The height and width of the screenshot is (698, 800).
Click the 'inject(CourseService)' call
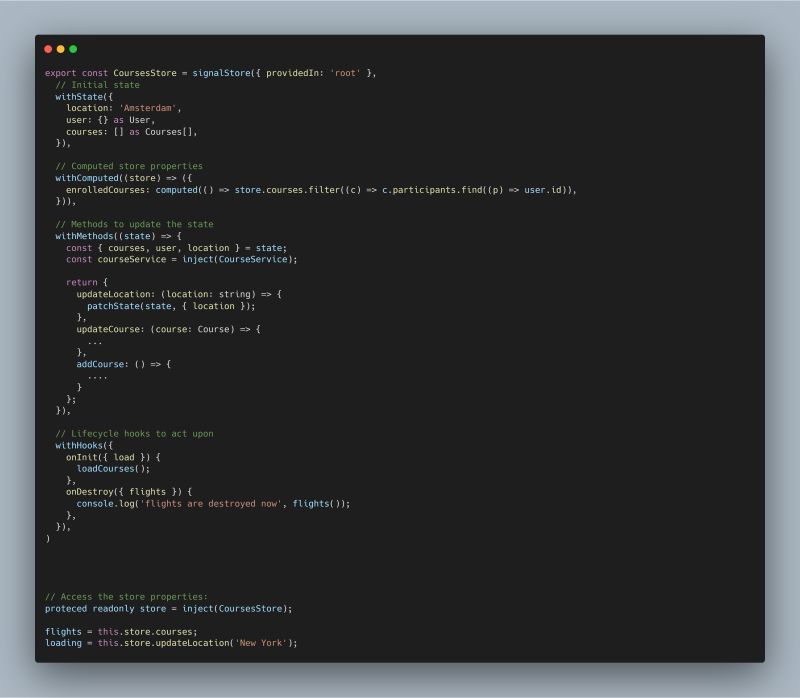pos(240,259)
